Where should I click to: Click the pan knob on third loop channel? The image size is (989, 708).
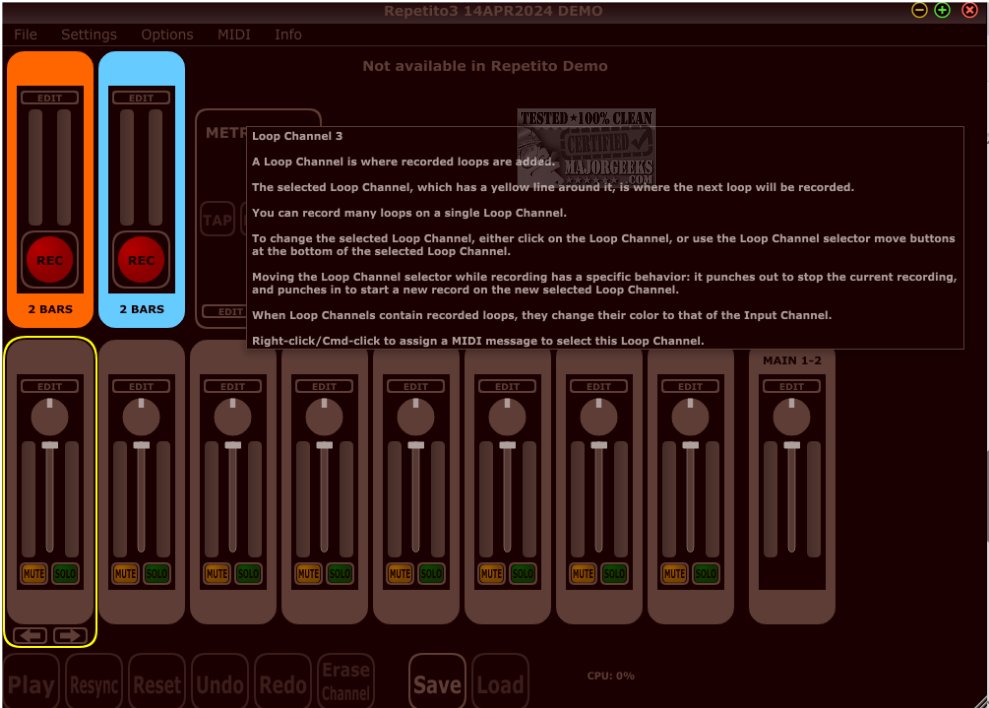point(233,416)
